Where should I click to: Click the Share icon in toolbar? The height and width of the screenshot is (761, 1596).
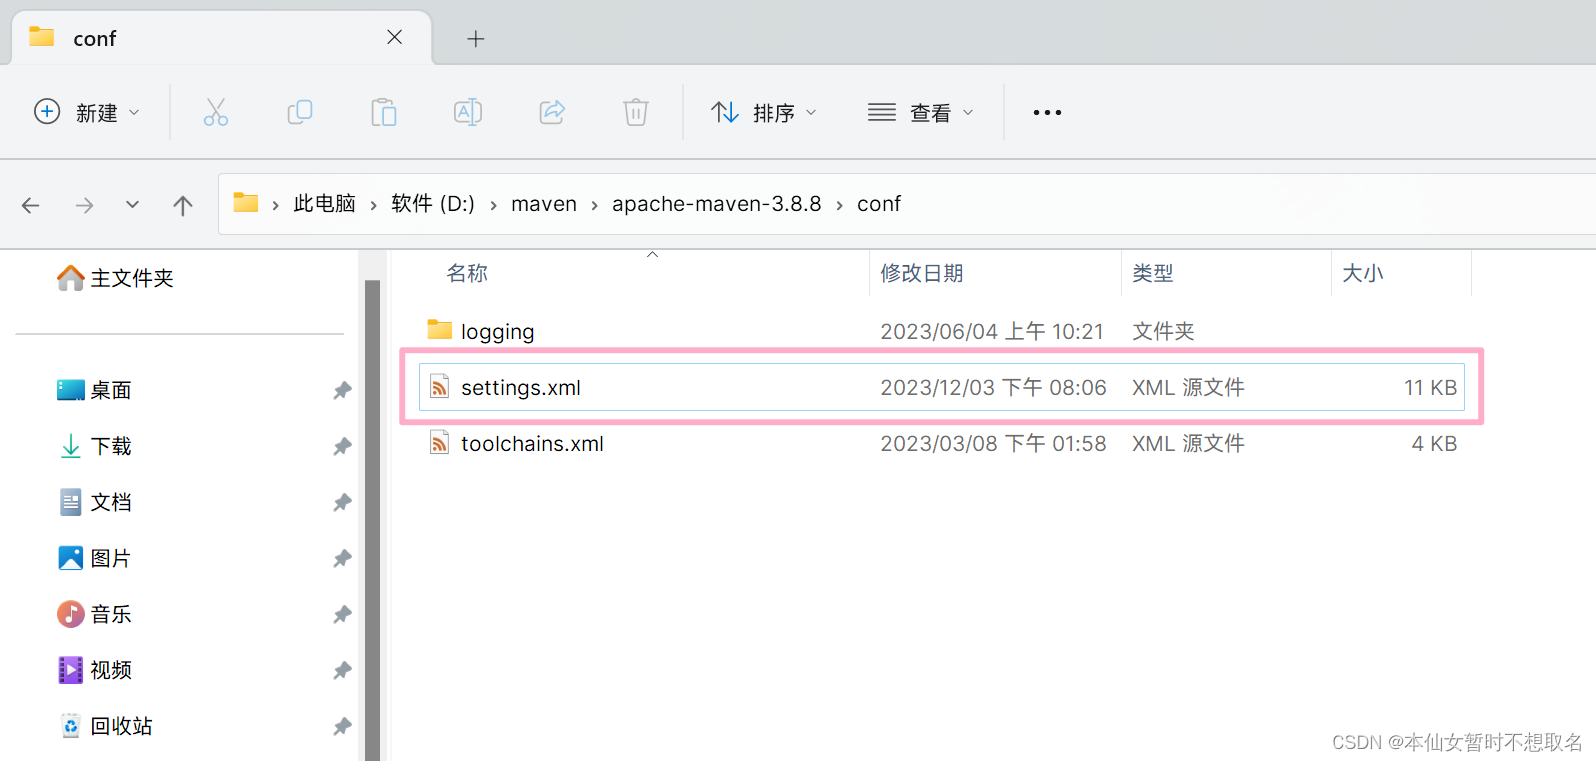(552, 112)
